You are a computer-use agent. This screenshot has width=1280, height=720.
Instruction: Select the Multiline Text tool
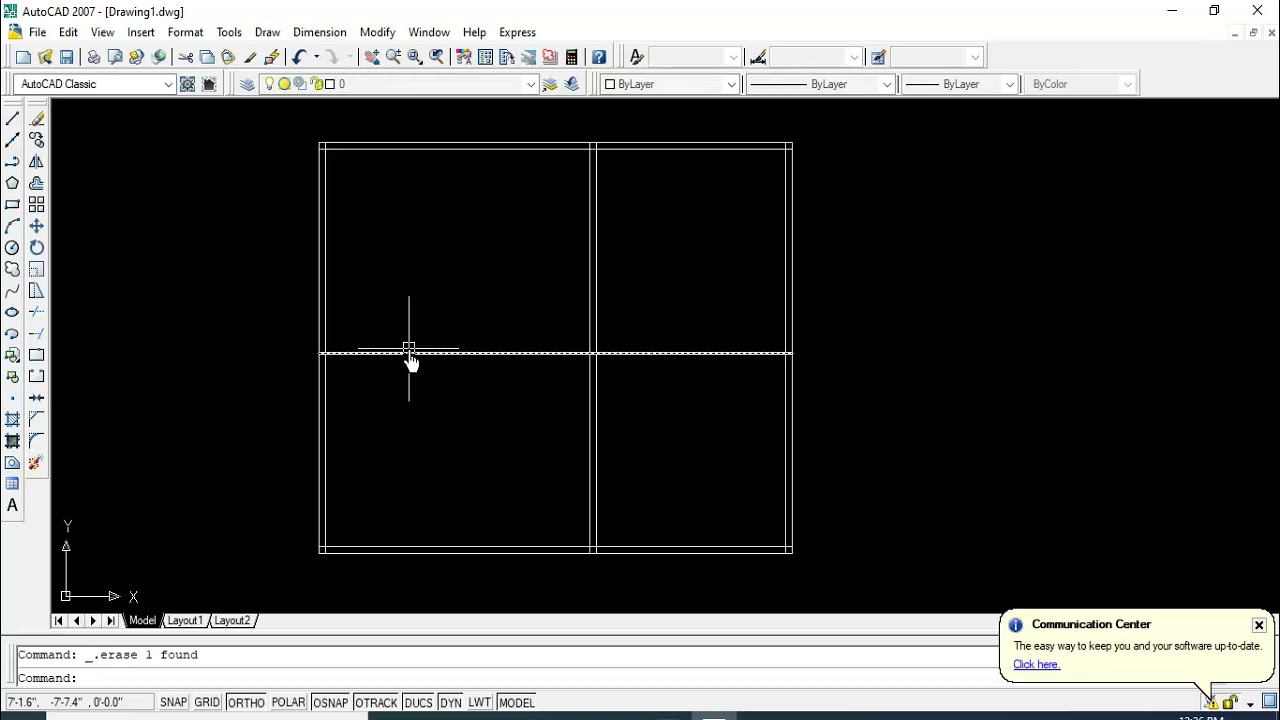point(12,506)
